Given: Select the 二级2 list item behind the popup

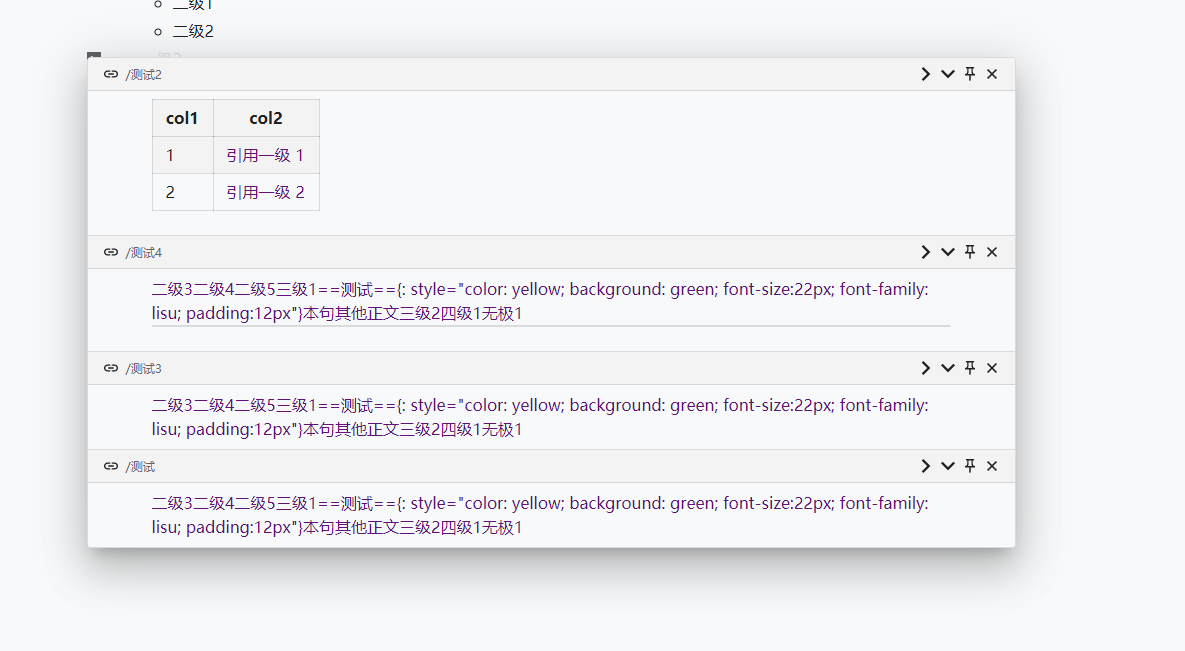Looking at the screenshot, I should point(193,31).
